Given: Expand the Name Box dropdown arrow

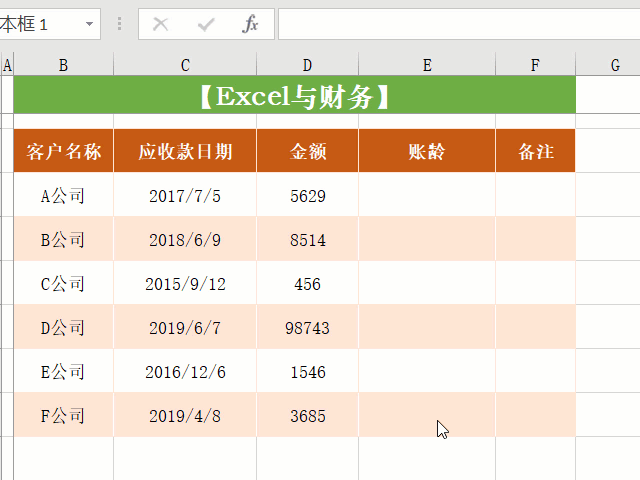Looking at the screenshot, I should (x=89, y=24).
